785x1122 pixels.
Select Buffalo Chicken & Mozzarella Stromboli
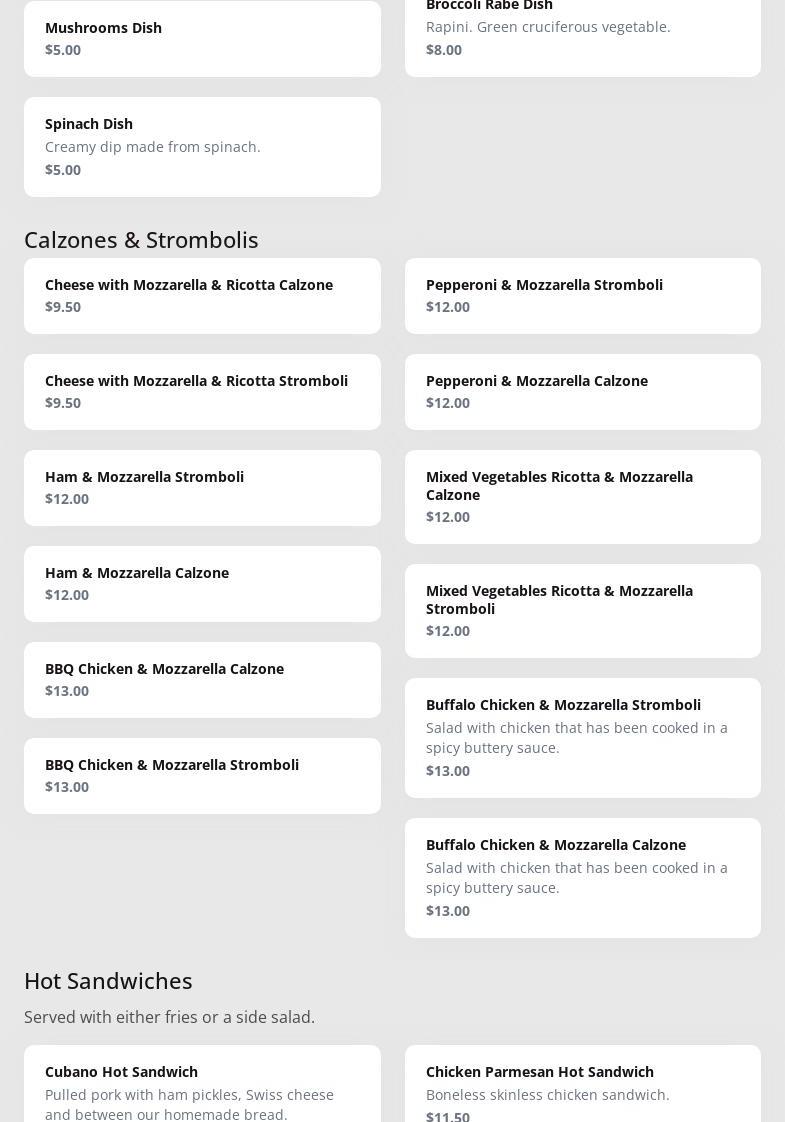(582, 737)
